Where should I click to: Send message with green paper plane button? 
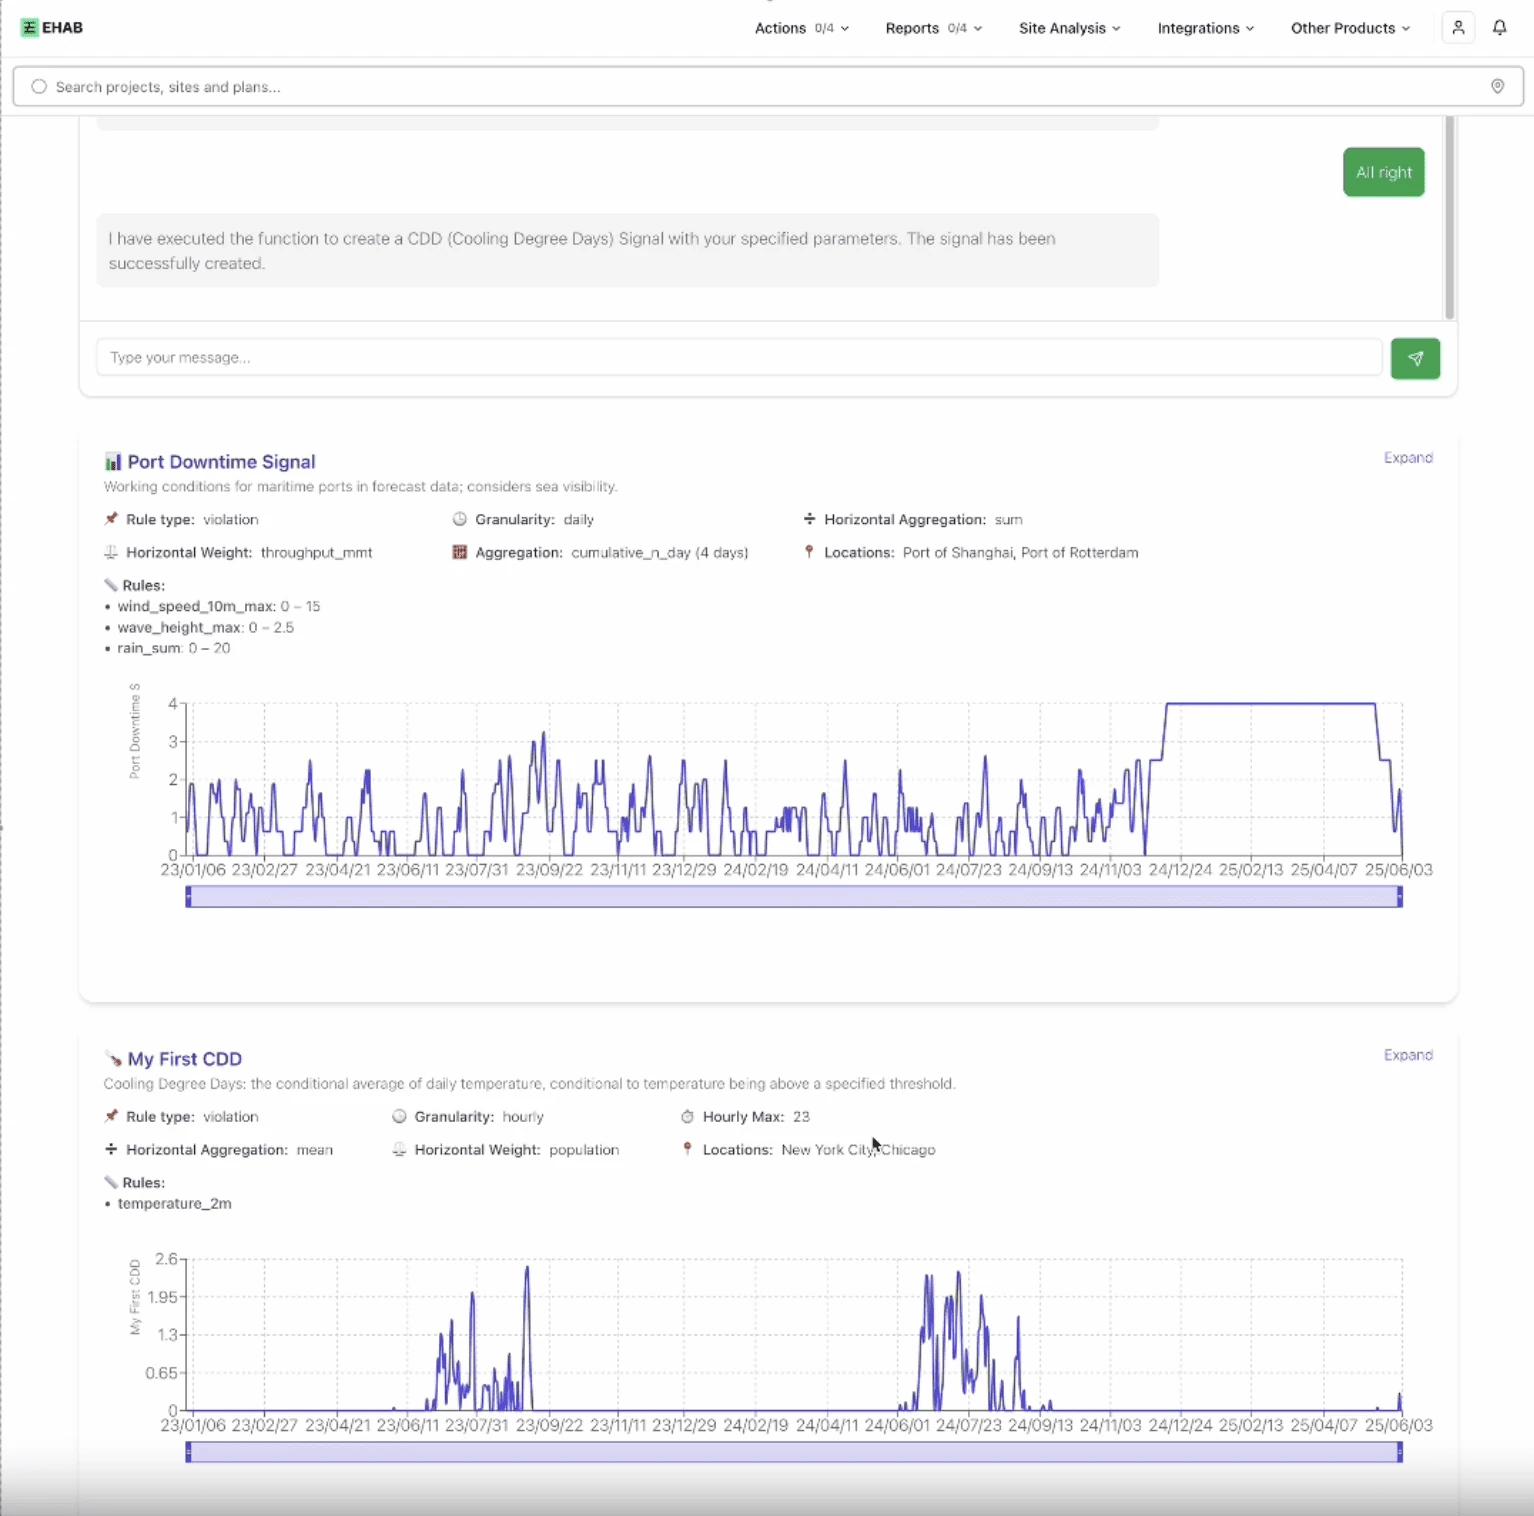(1414, 358)
